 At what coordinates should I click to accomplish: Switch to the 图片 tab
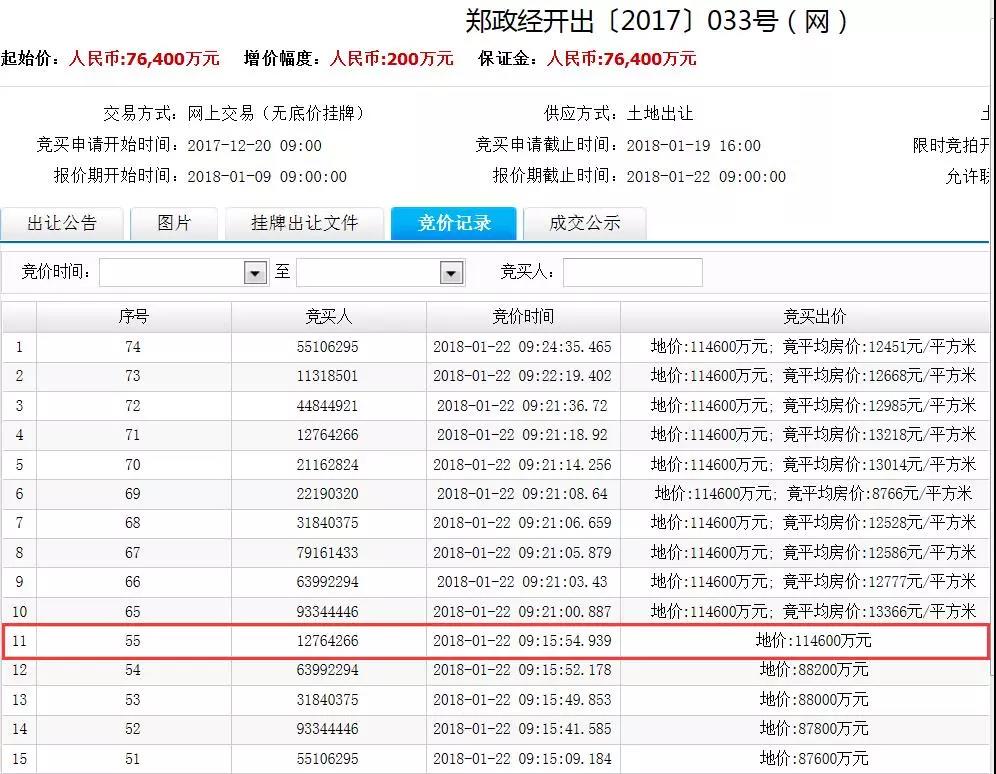click(x=174, y=223)
